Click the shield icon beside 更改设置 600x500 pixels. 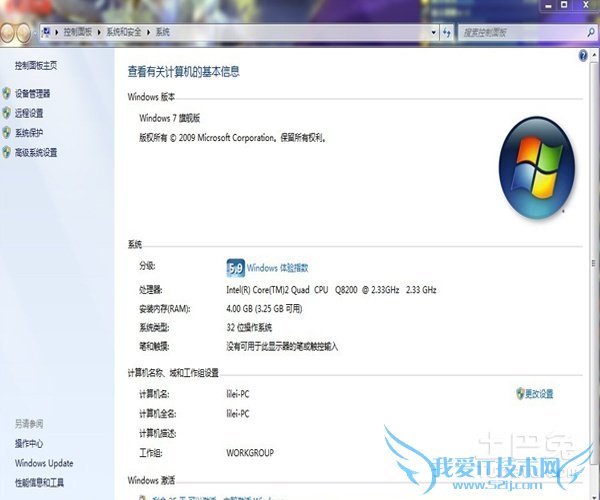(520, 393)
